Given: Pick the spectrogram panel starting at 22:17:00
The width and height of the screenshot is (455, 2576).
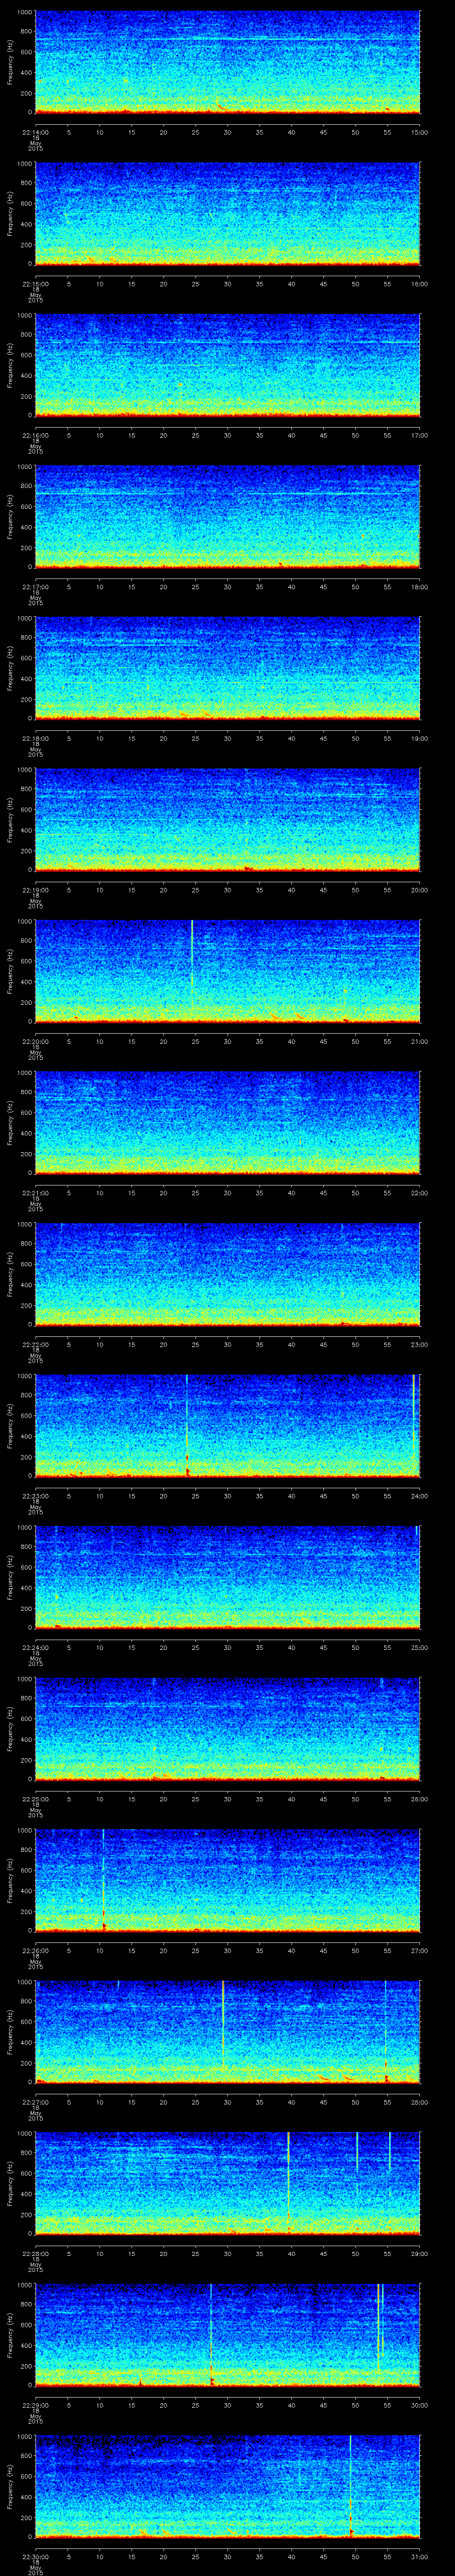Looking at the screenshot, I should [227, 517].
